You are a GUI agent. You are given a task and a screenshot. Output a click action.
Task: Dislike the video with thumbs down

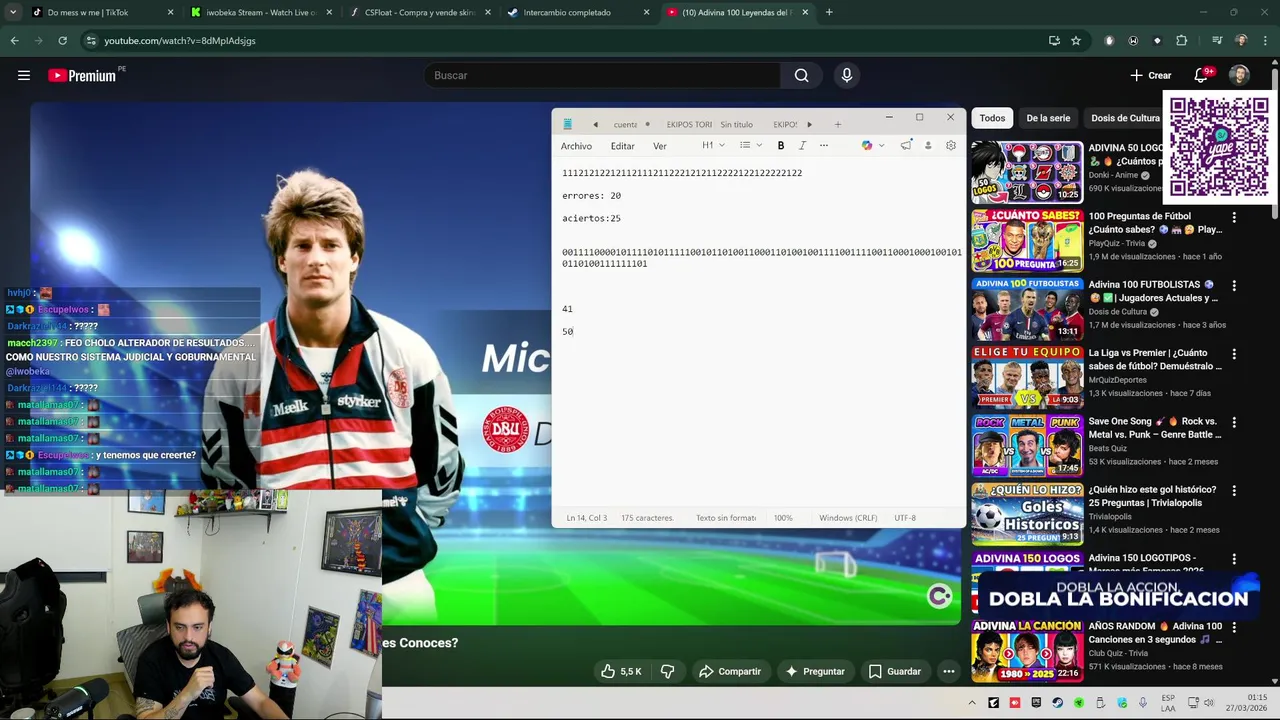pyautogui.click(x=668, y=671)
